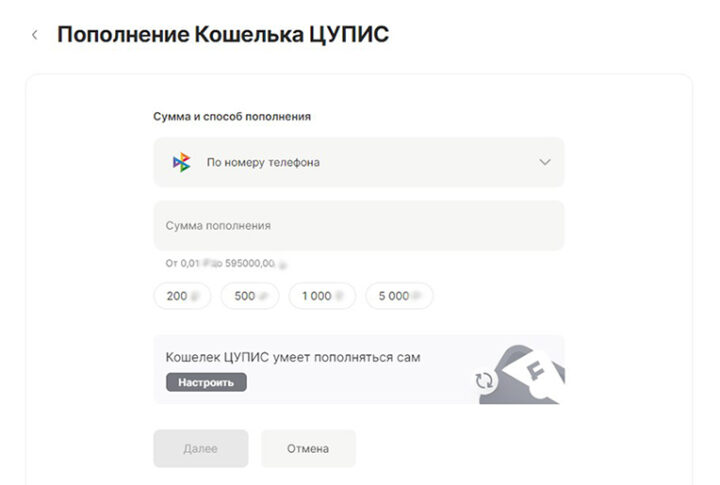Click the 'Настроить' auto top-up button
This screenshot has width=720, height=485.
click(206, 382)
